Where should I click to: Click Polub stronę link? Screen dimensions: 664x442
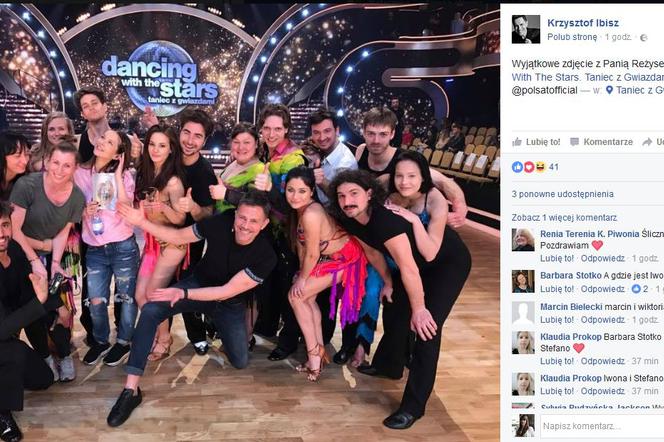(572, 37)
